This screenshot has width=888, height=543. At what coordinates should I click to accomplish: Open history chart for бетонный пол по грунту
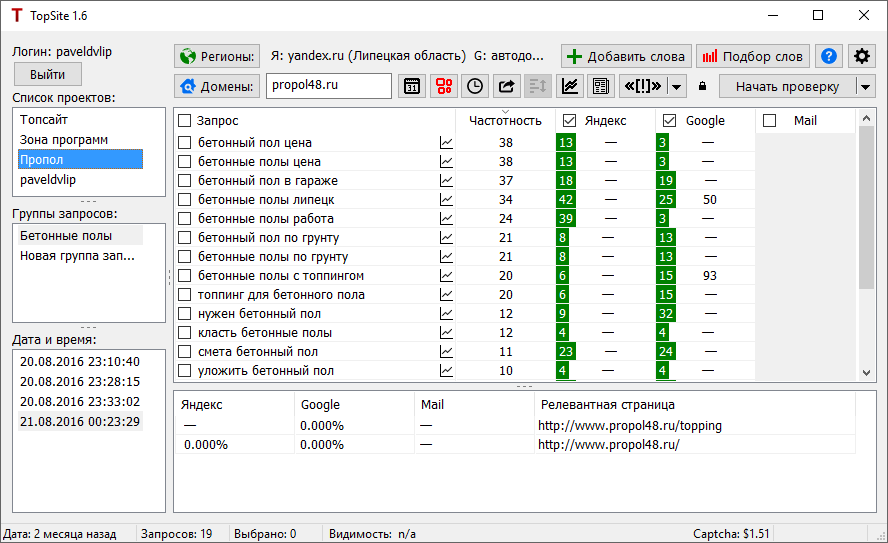point(446,238)
